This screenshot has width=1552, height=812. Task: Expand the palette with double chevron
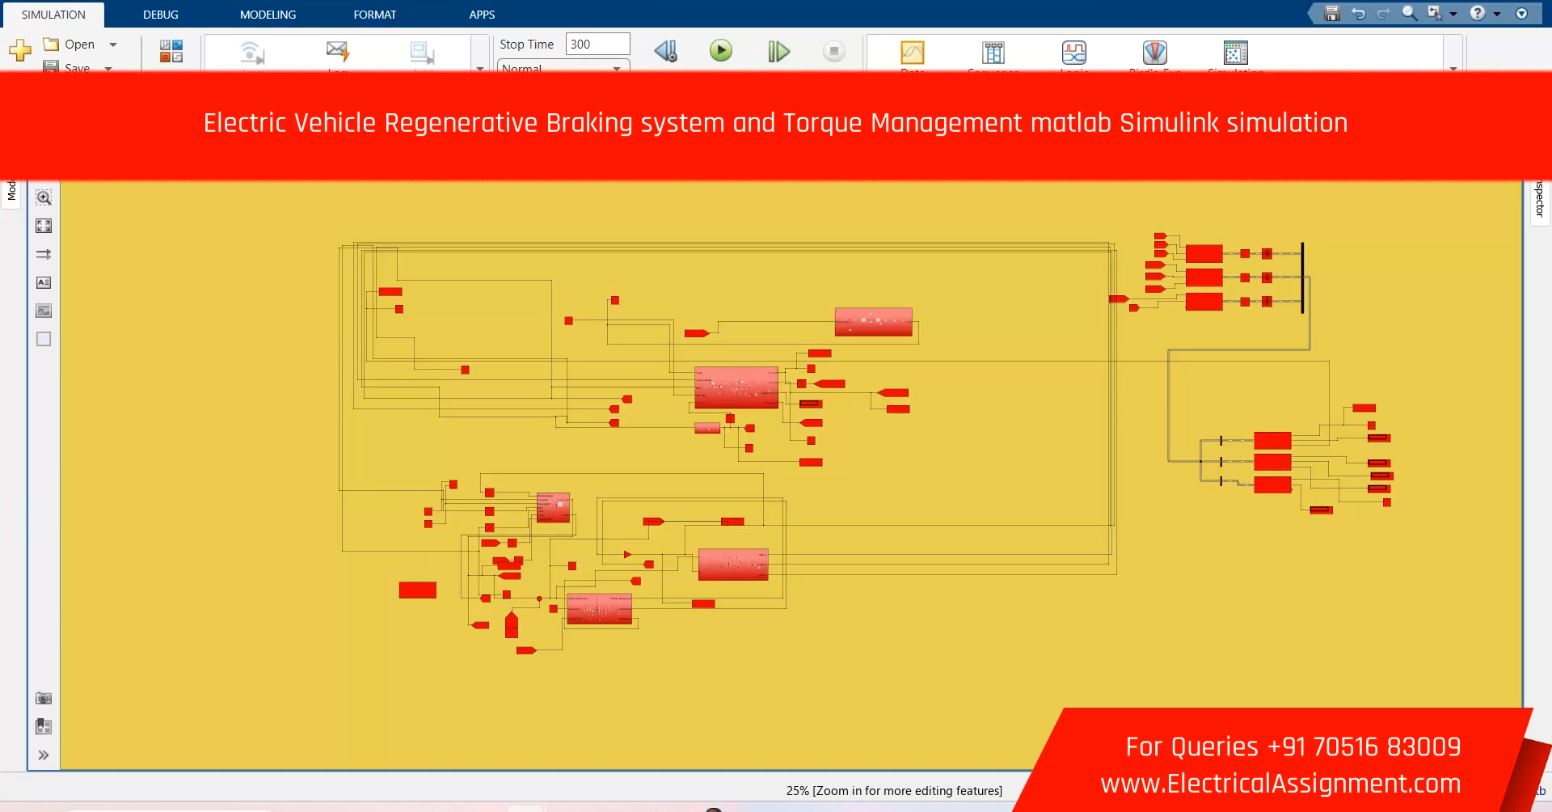coord(43,755)
